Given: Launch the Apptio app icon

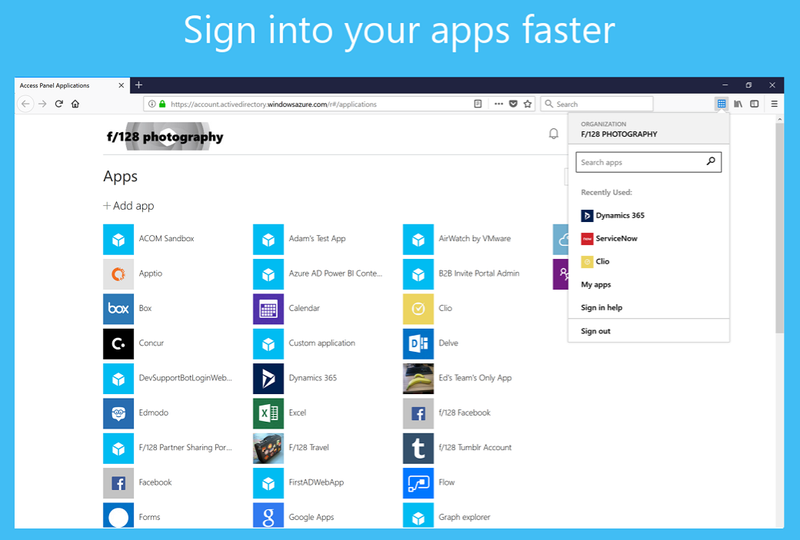Looking at the screenshot, I should pyautogui.click(x=118, y=274).
